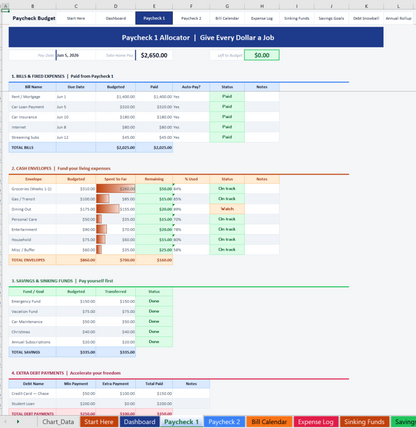Image resolution: width=416 pixels, height=428 pixels.
Task: Select Student Loan extra payment $0.00
Action: point(116,404)
